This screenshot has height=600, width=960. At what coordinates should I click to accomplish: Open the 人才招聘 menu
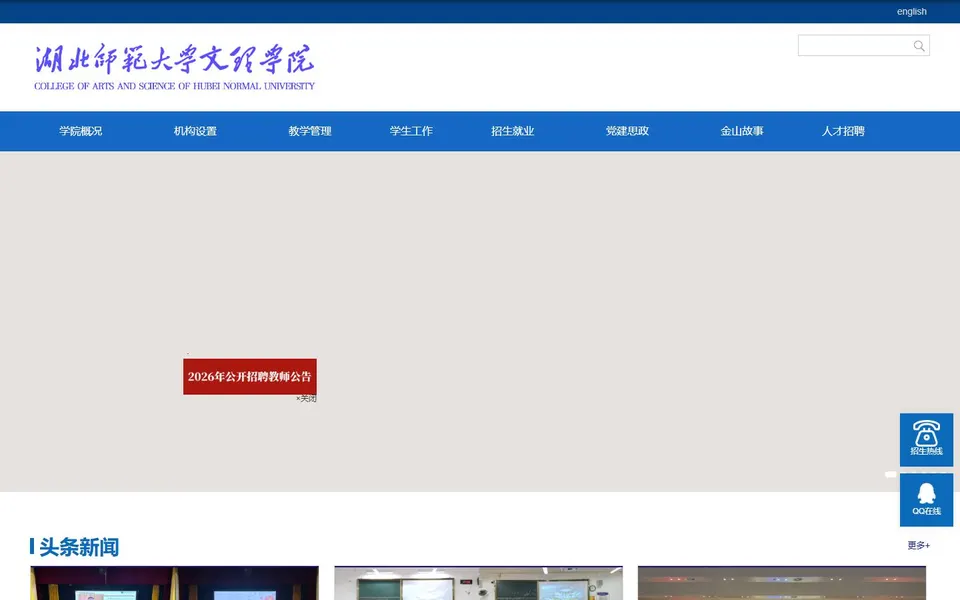[x=843, y=131]
